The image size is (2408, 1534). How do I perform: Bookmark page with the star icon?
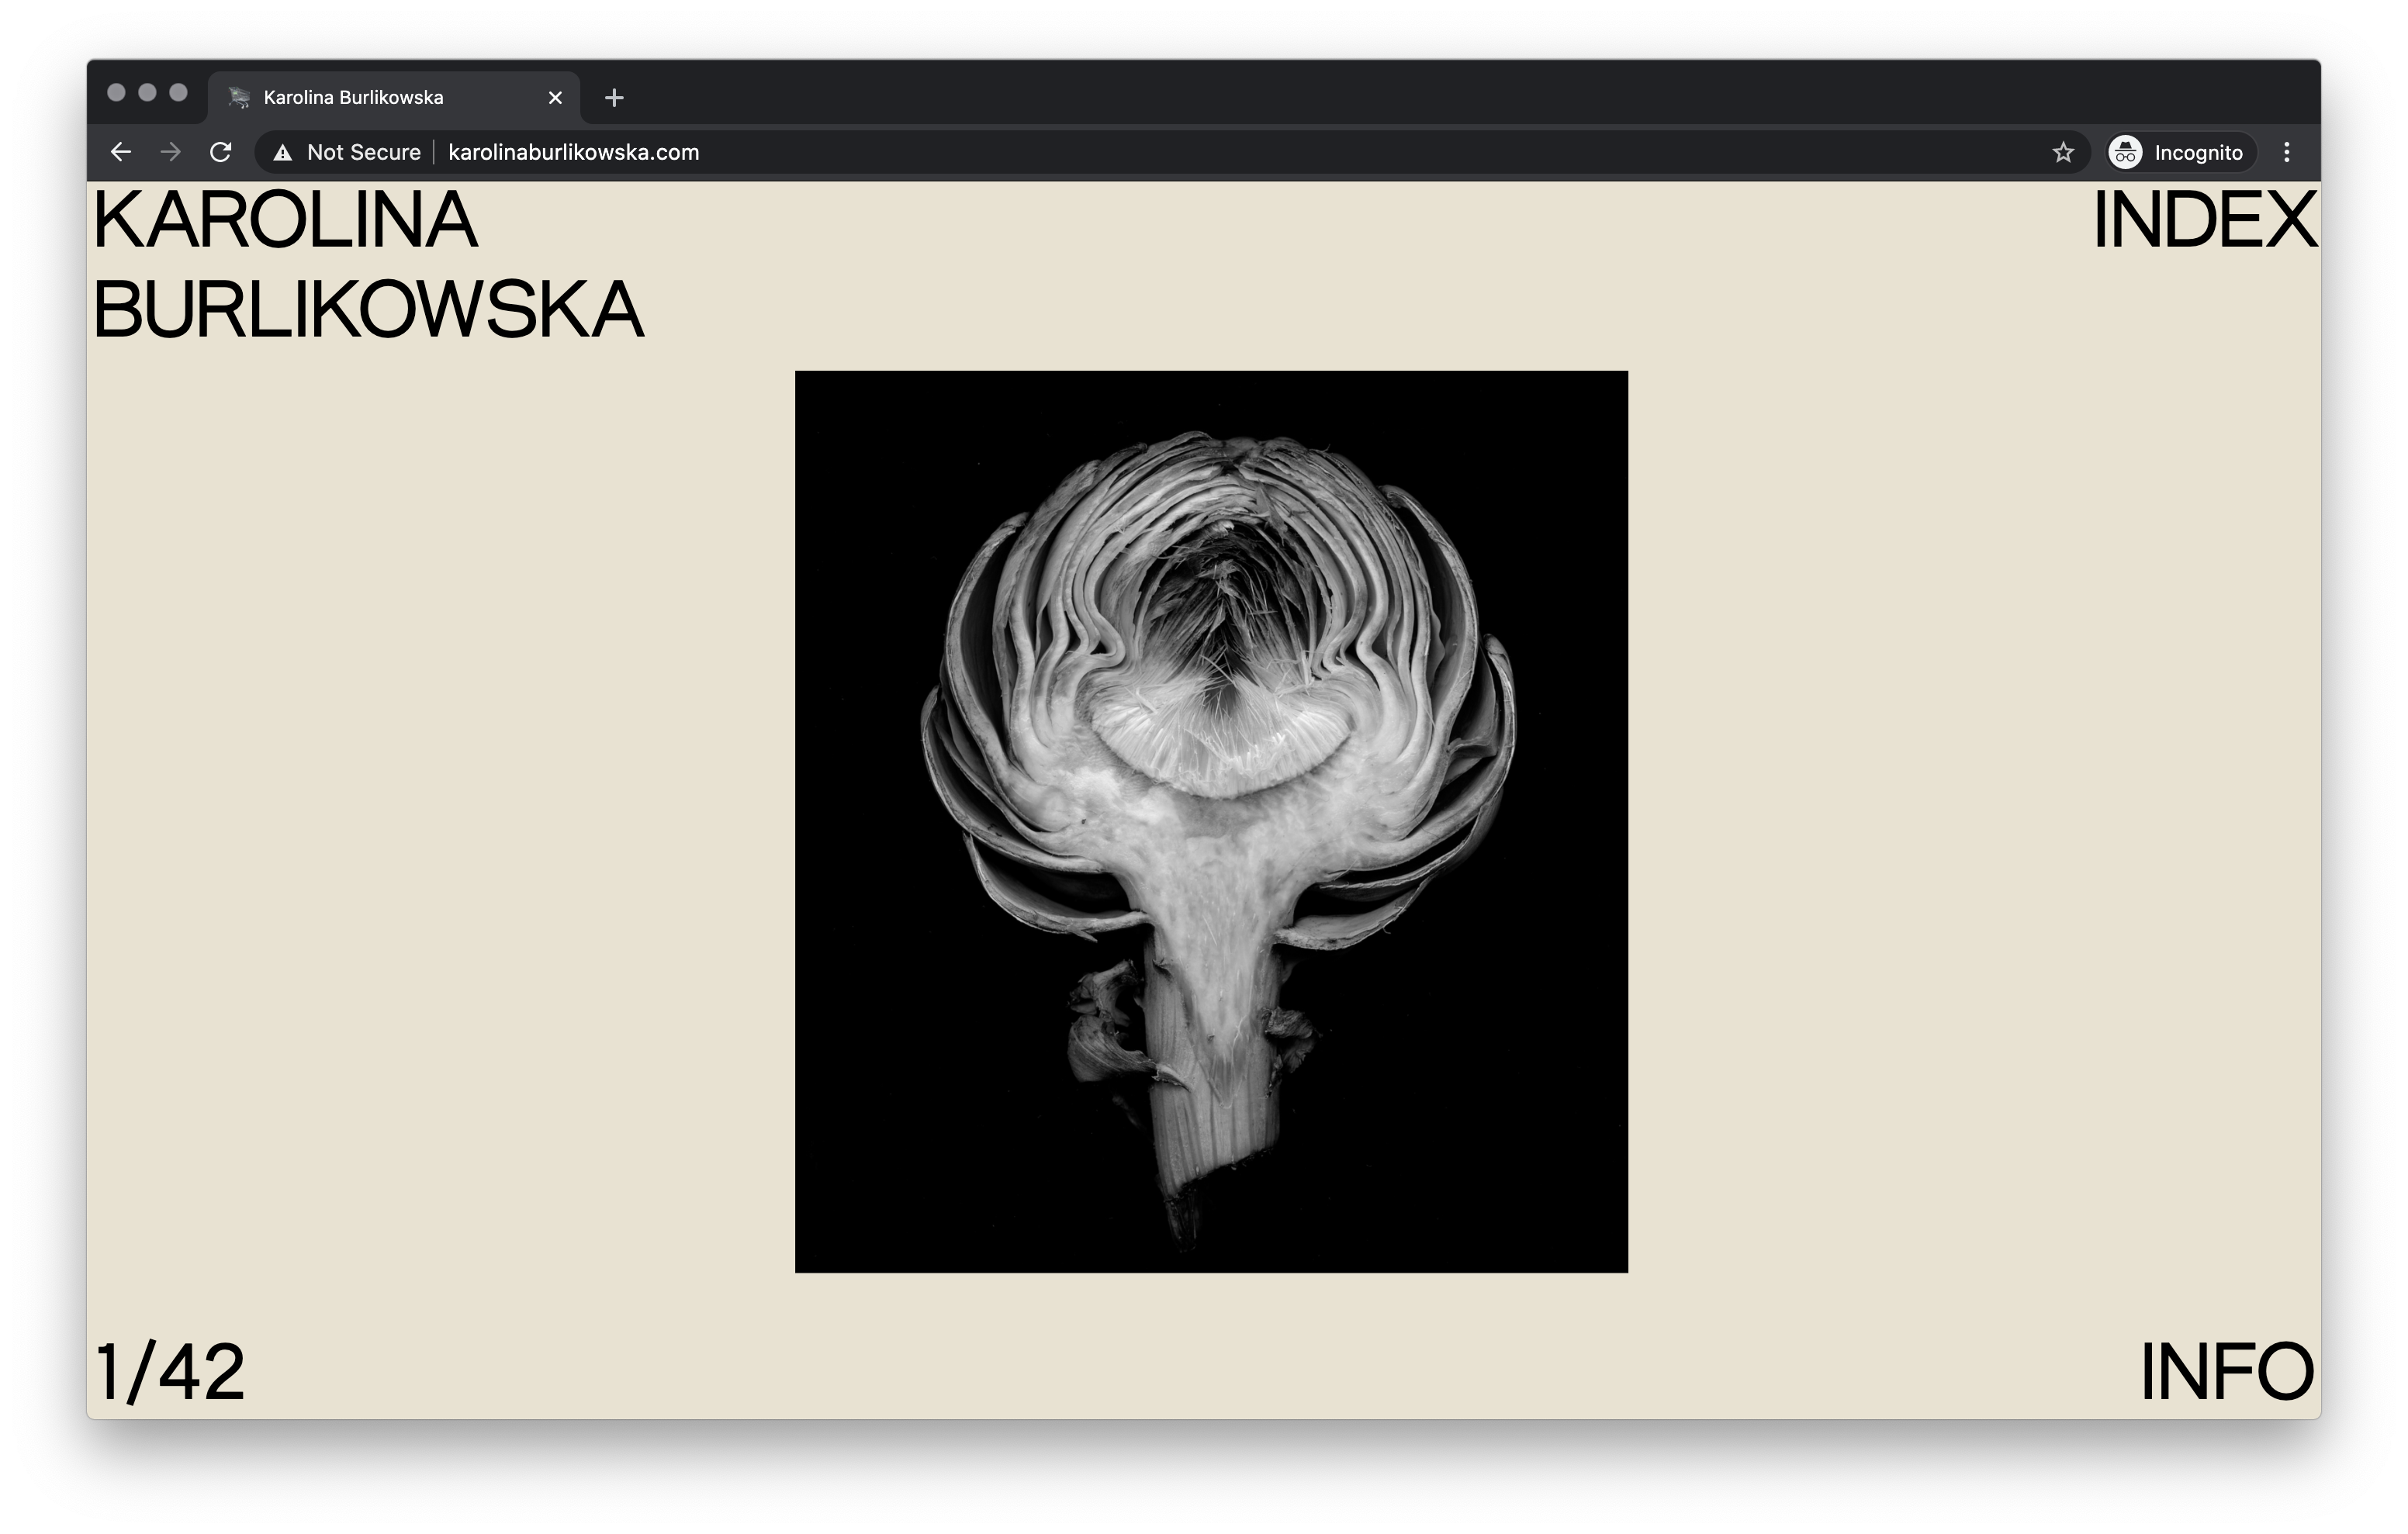[x=2063, y=152]
